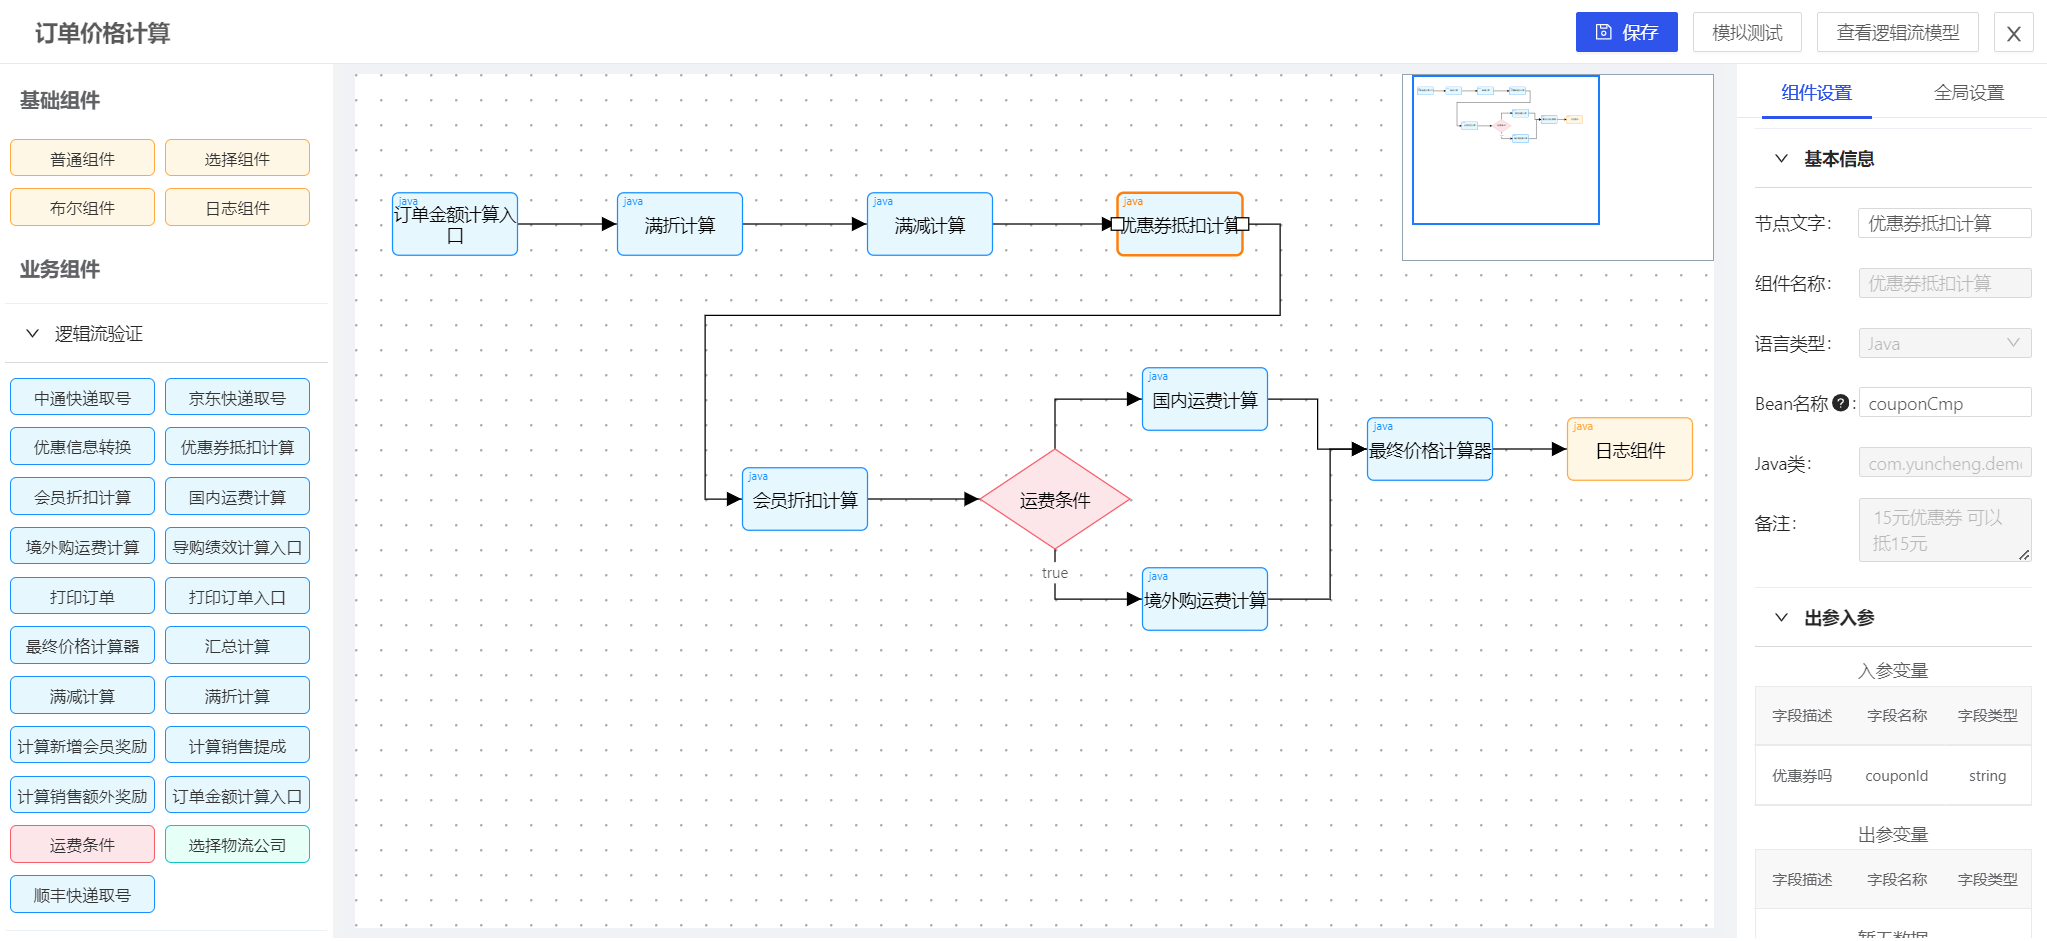
Task: Click the save button with disk icon
Action: [1626, 33]
